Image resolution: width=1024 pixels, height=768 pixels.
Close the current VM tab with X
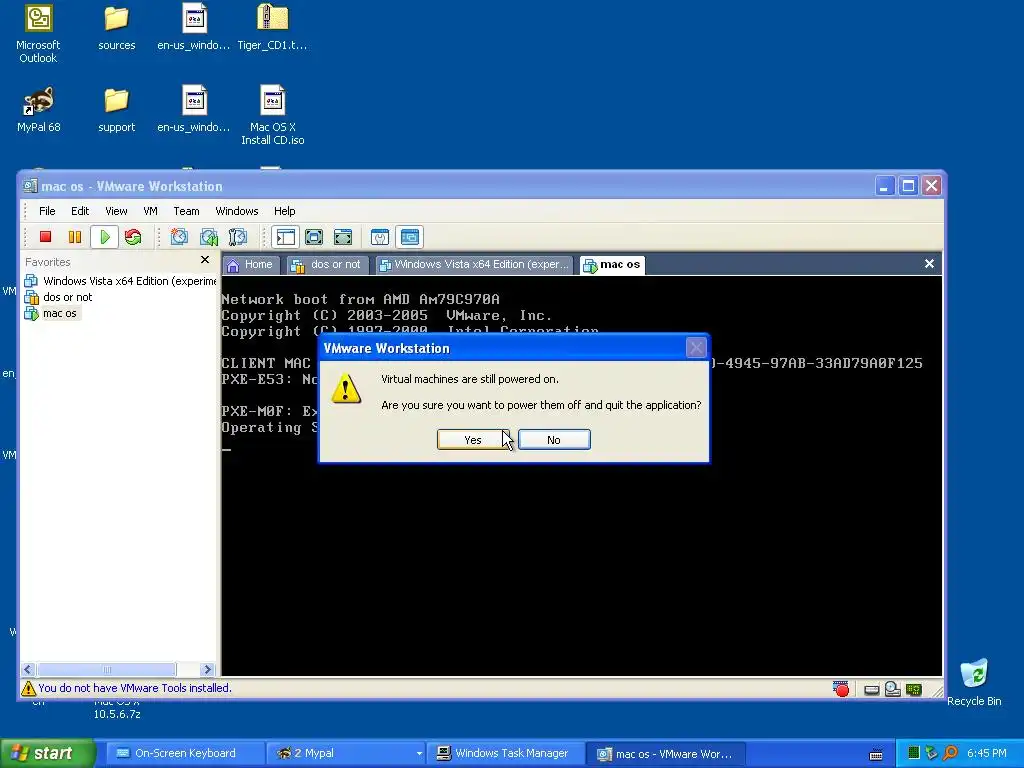(x=929, y=264)
